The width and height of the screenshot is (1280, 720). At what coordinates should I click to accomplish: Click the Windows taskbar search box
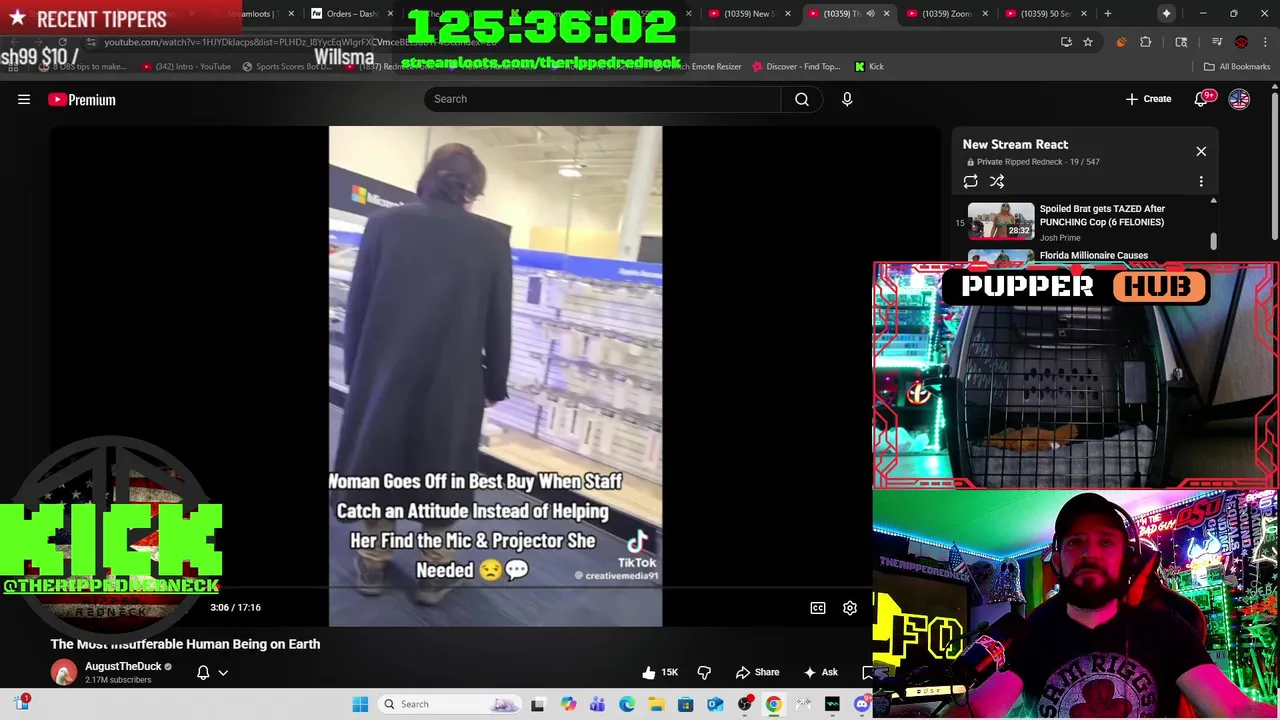[450, 704]
